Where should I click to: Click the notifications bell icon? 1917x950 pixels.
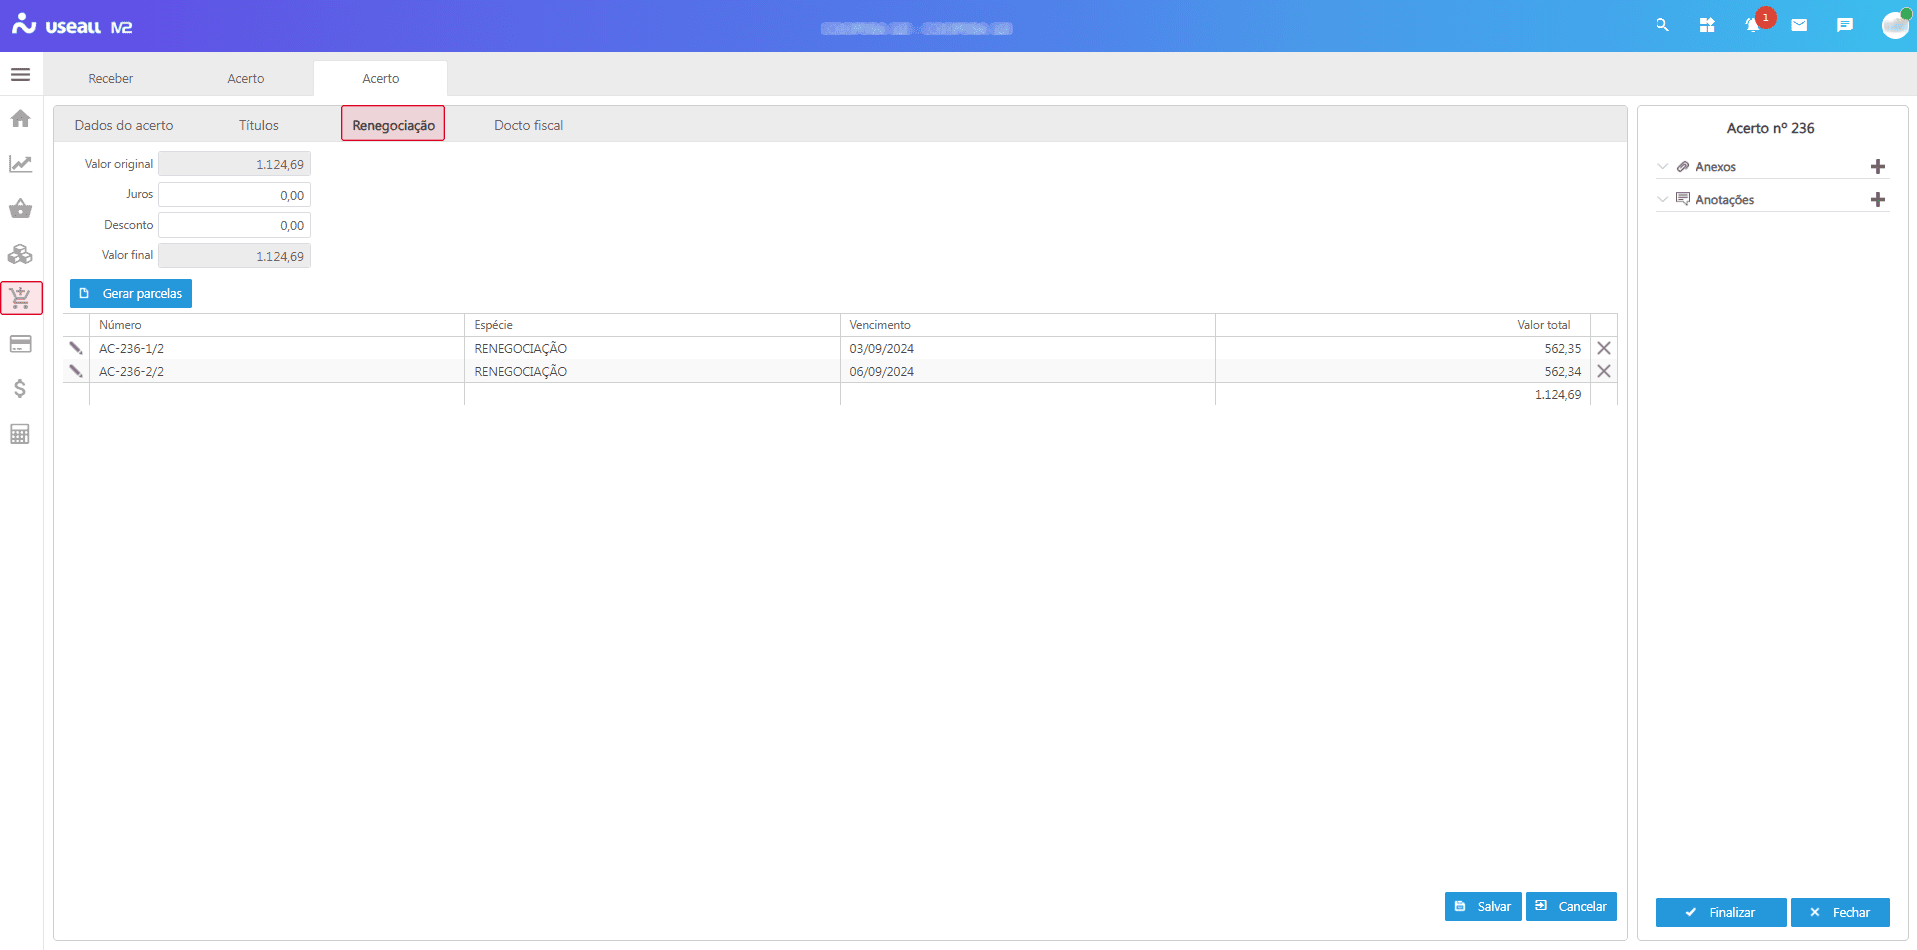pyautogui.click(x=1752, y=26)
